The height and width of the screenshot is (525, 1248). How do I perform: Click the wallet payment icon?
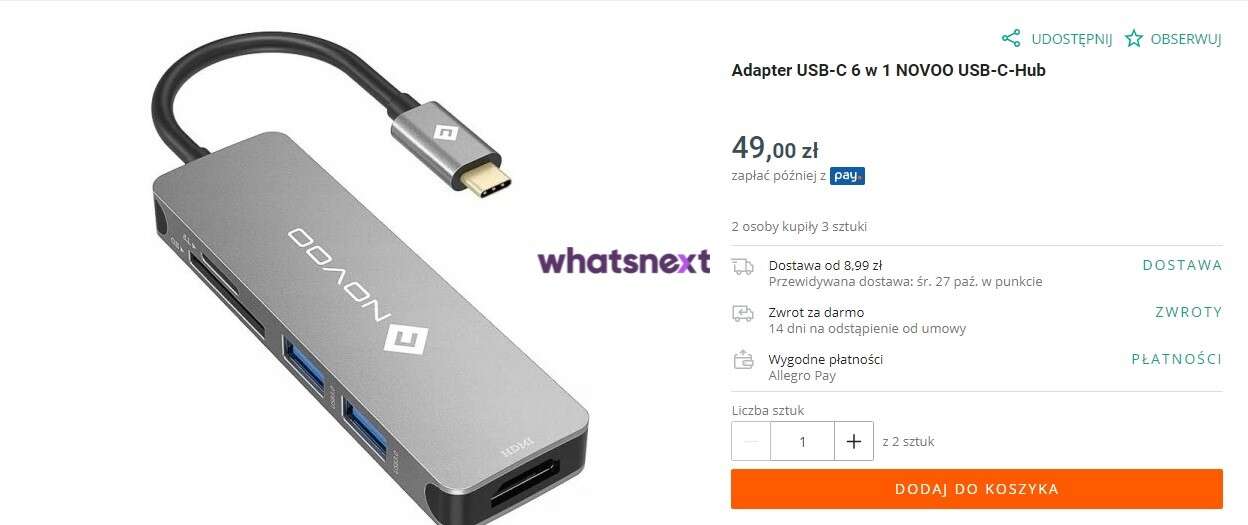pyautogui.click(x=743, y=359)
